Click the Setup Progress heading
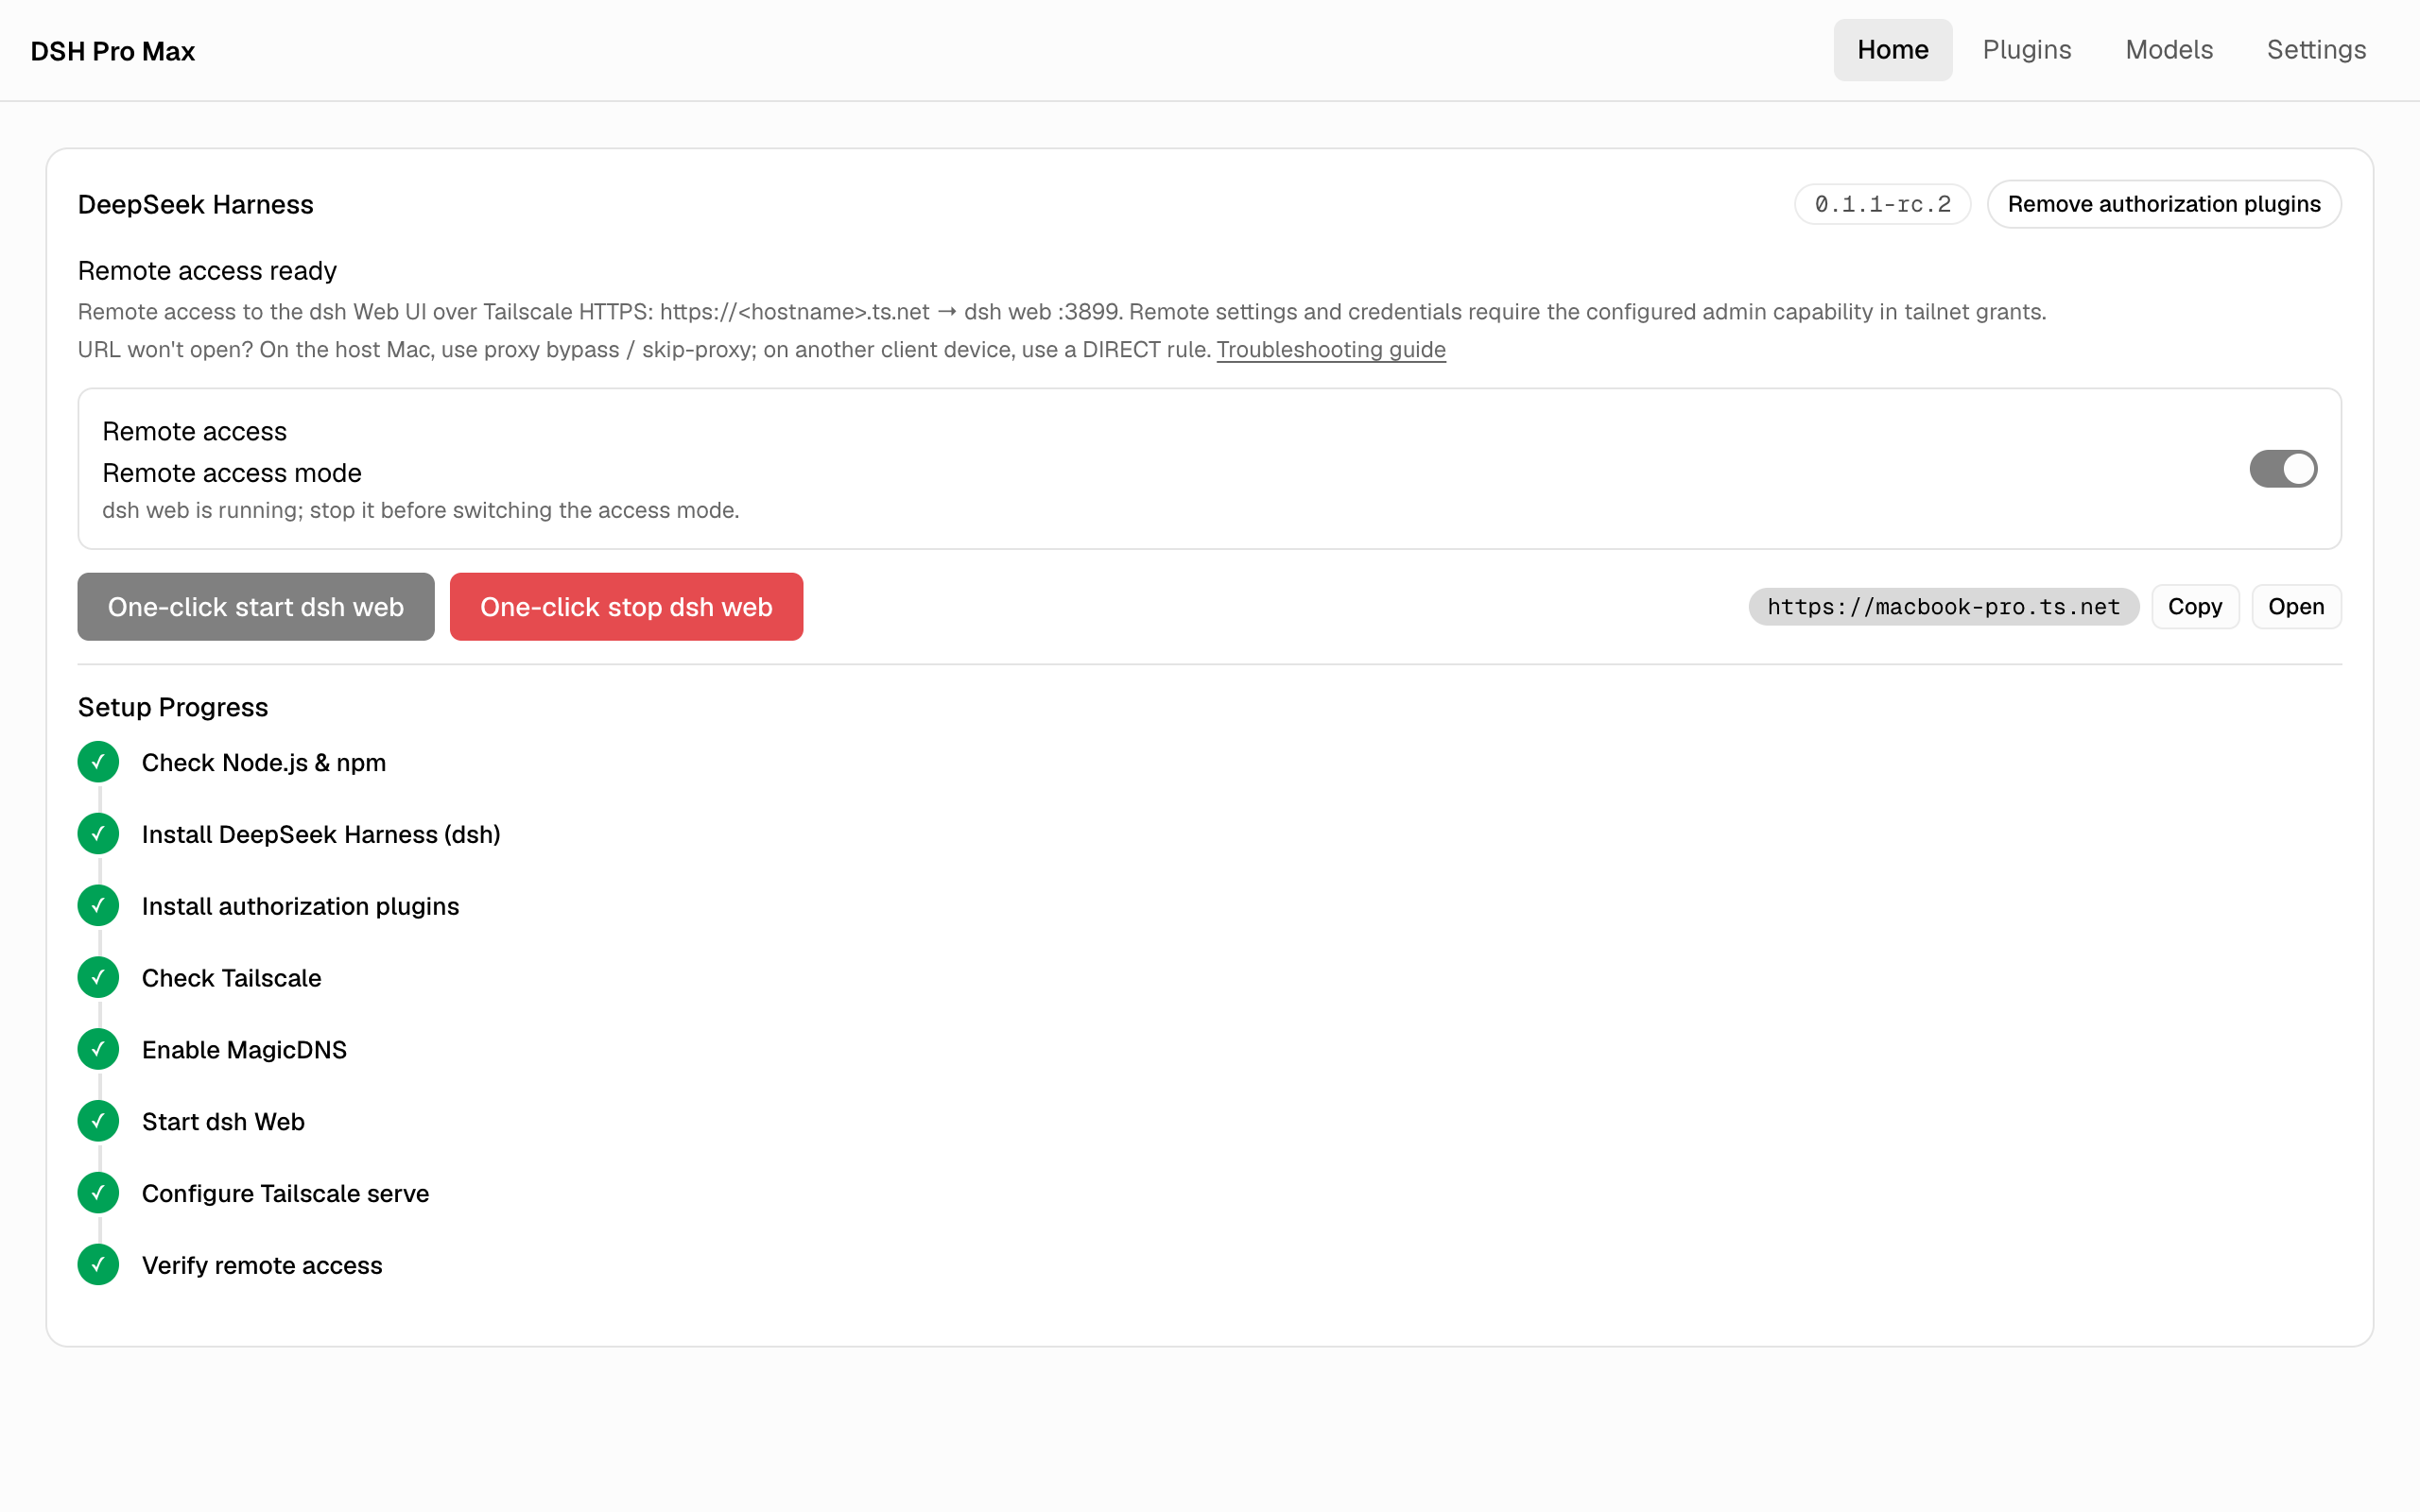Viewport: 2420px width, 1512px height. pyautogui.click(x=173, y=708)
